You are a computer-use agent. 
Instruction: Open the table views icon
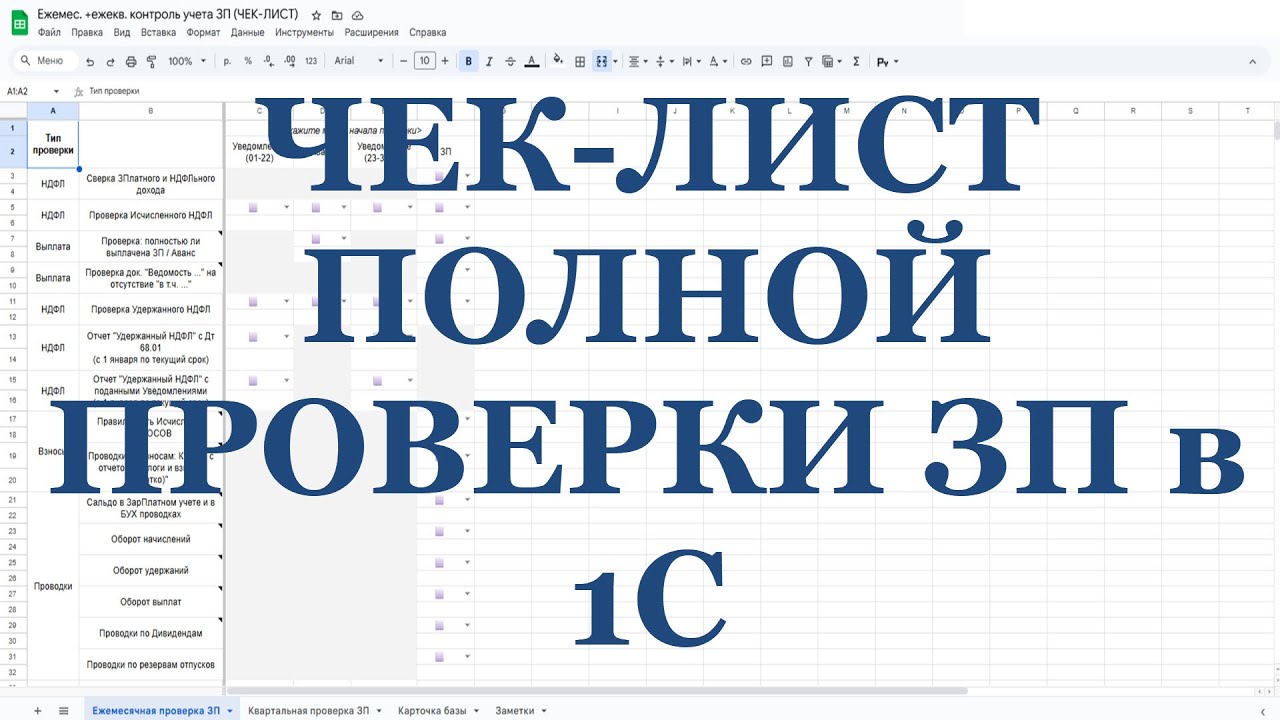pos(830,61)
